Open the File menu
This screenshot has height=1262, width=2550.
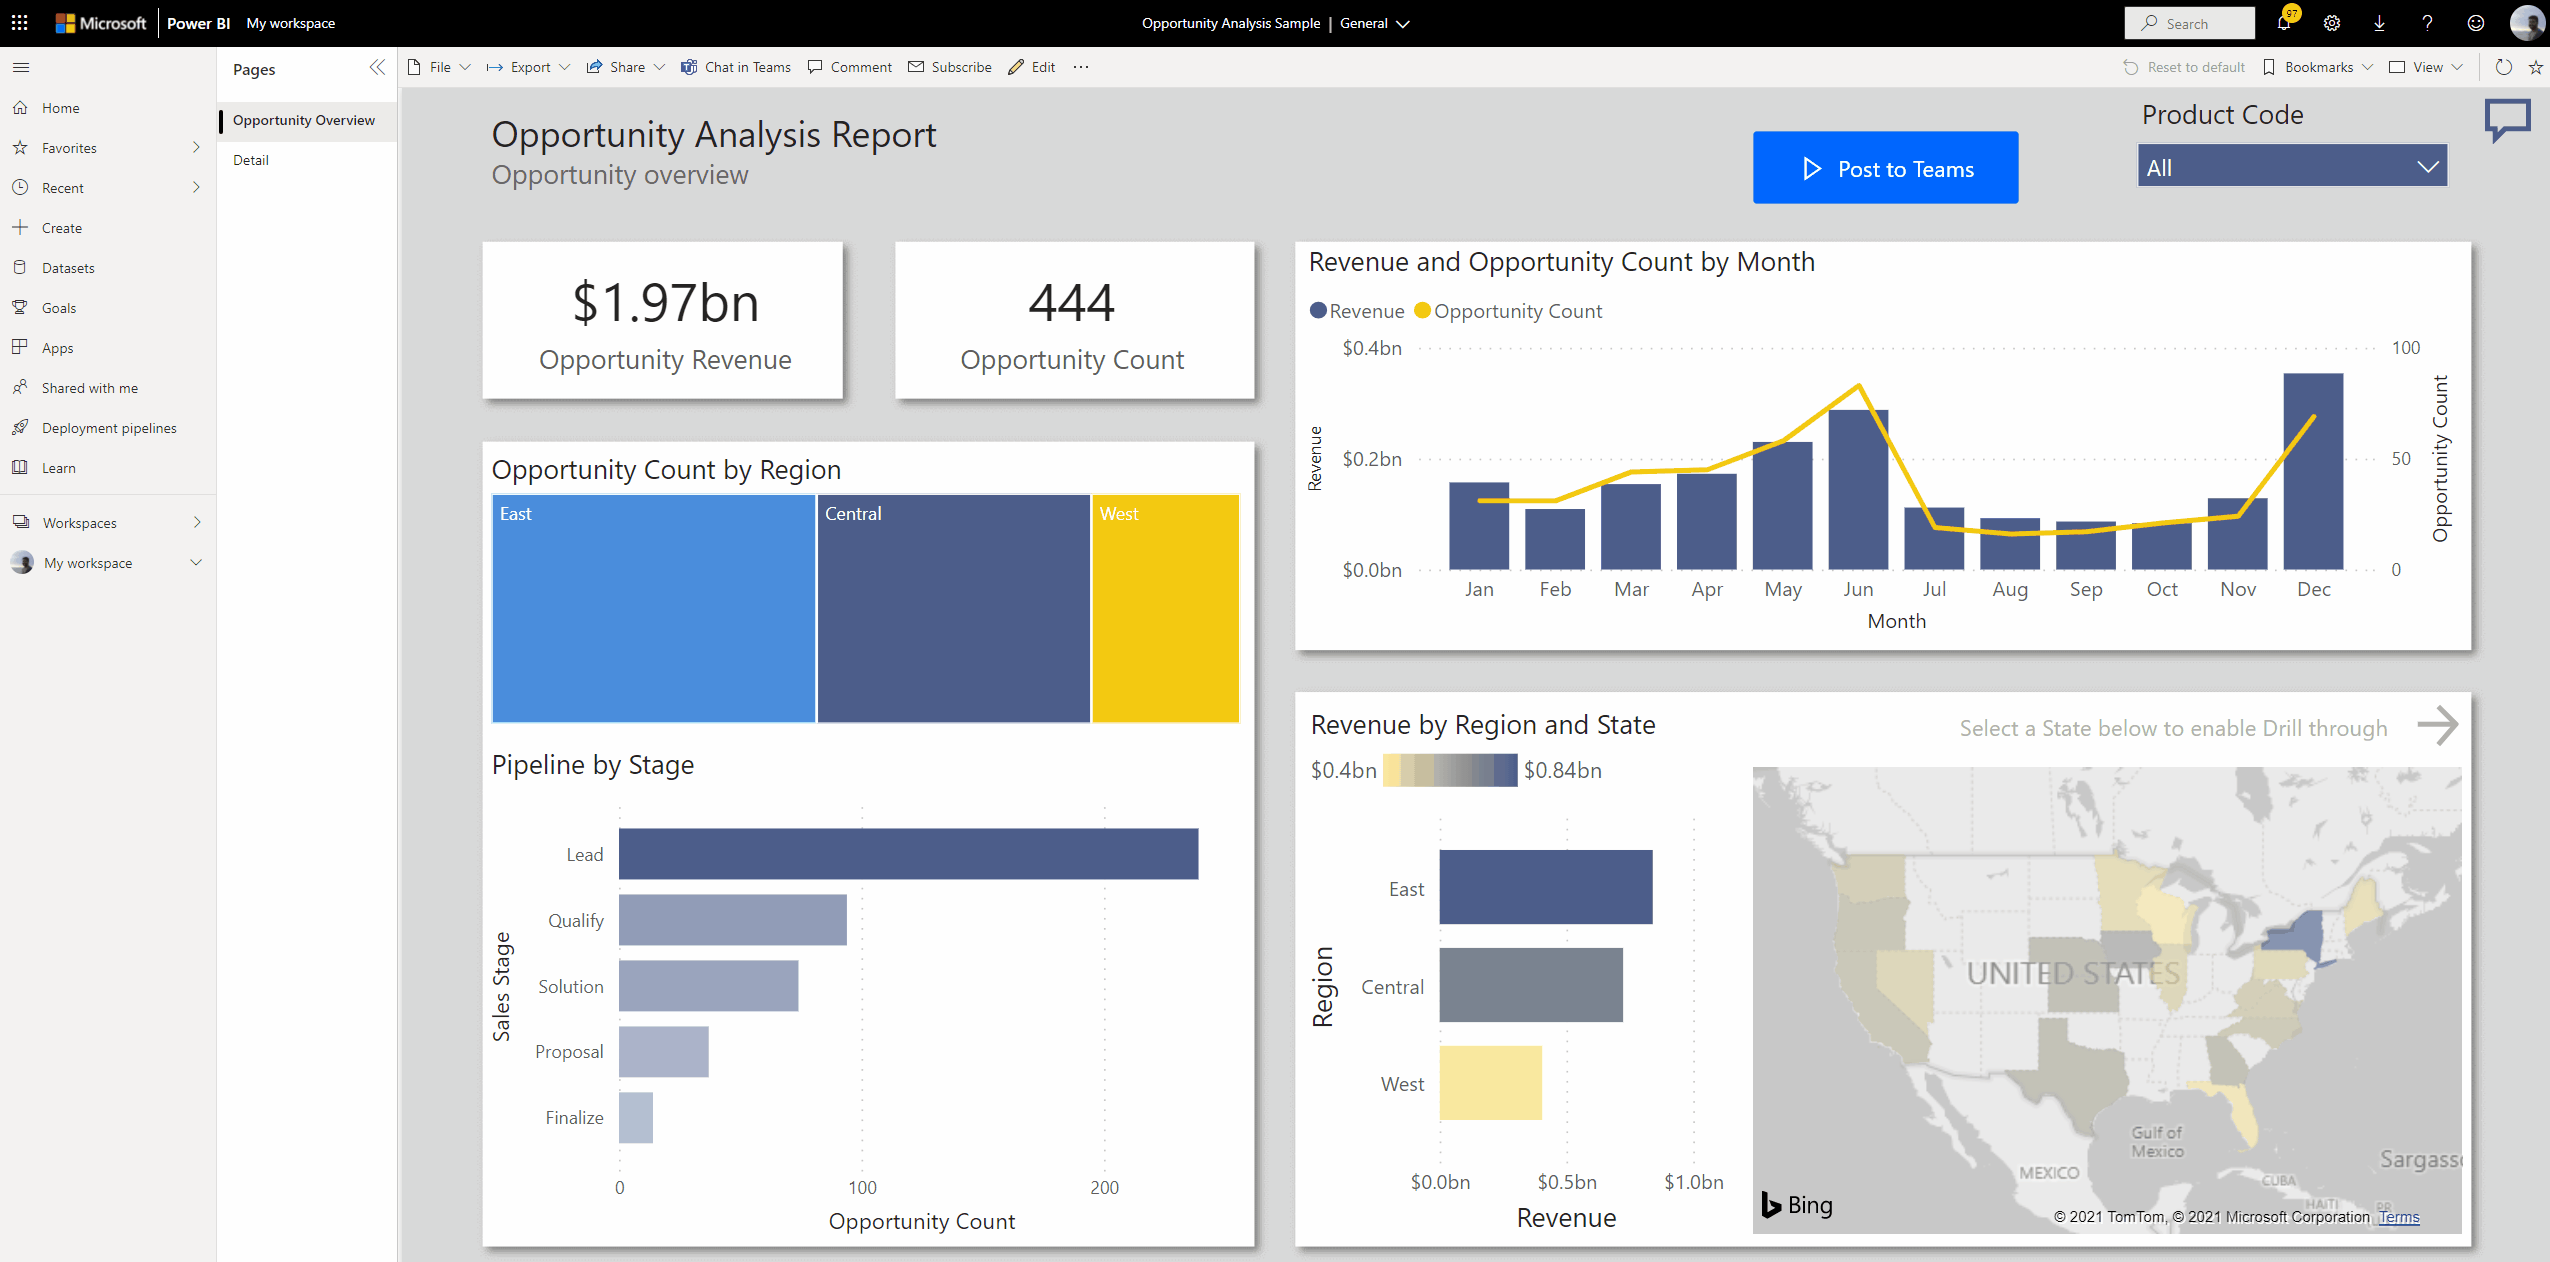[439, 67]
